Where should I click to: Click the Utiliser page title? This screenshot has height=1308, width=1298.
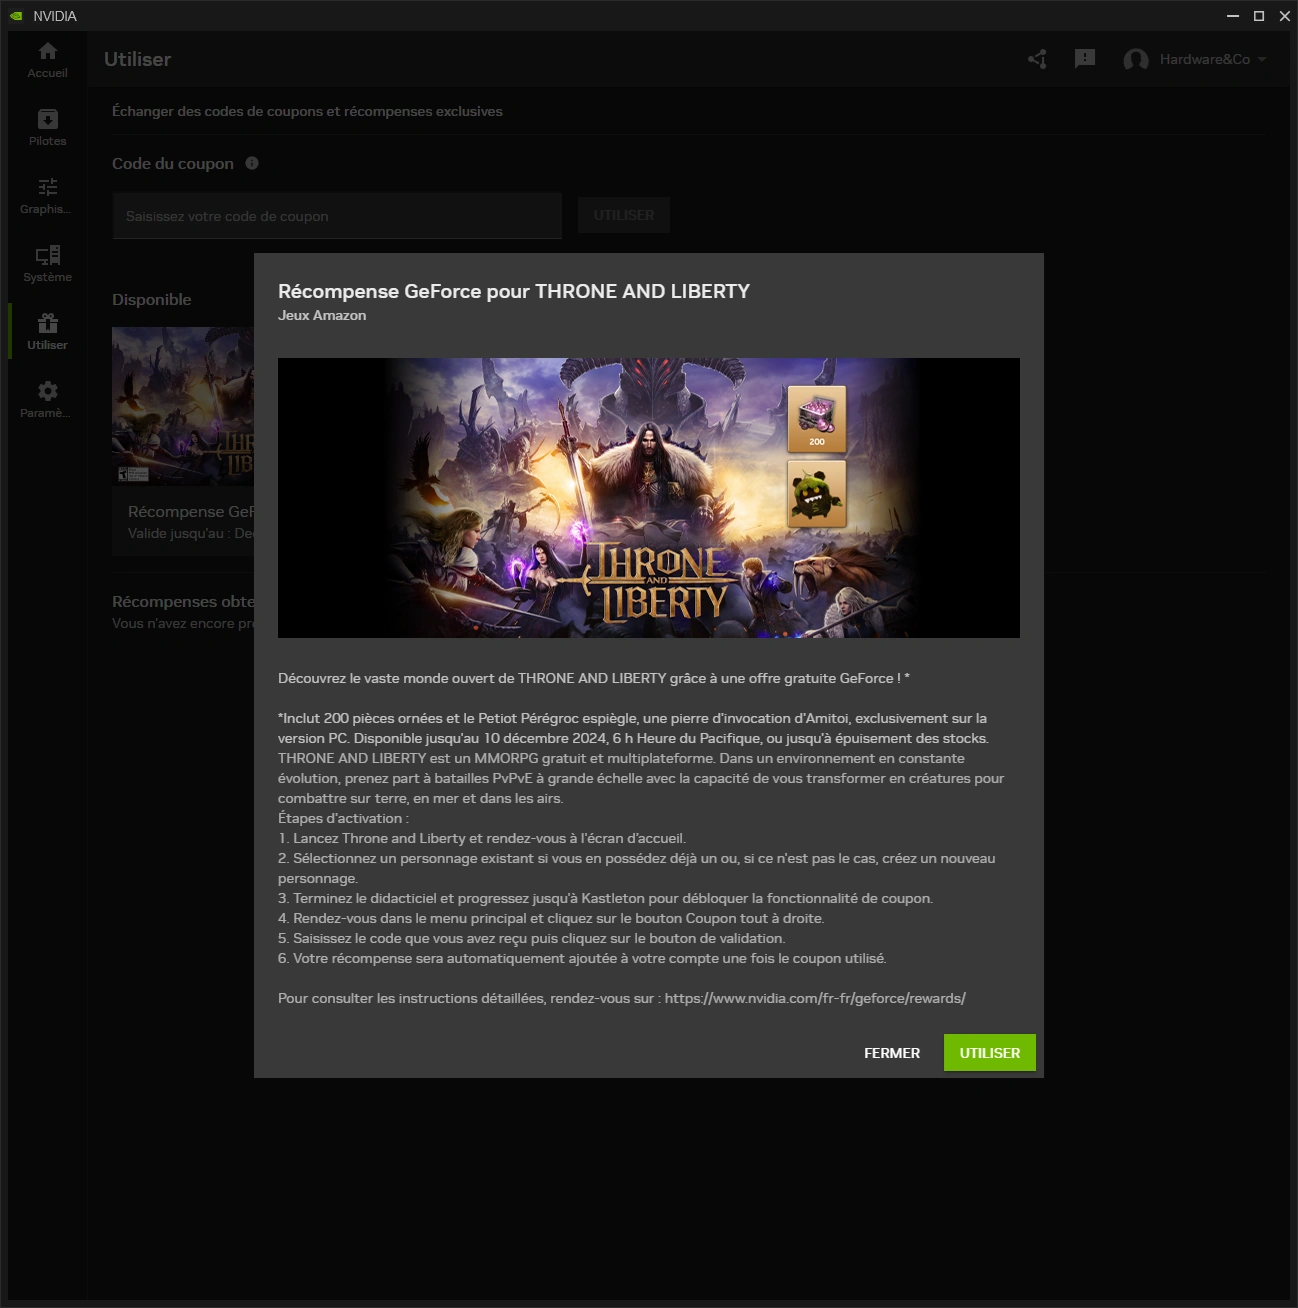pos(137,59)
